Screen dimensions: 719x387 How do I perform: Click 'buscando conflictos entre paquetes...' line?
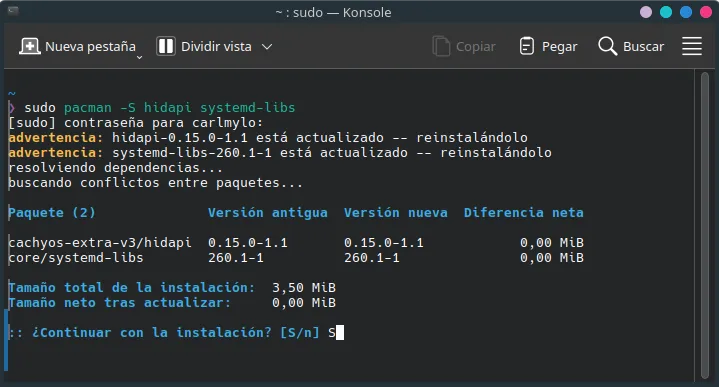coord(155,183)
